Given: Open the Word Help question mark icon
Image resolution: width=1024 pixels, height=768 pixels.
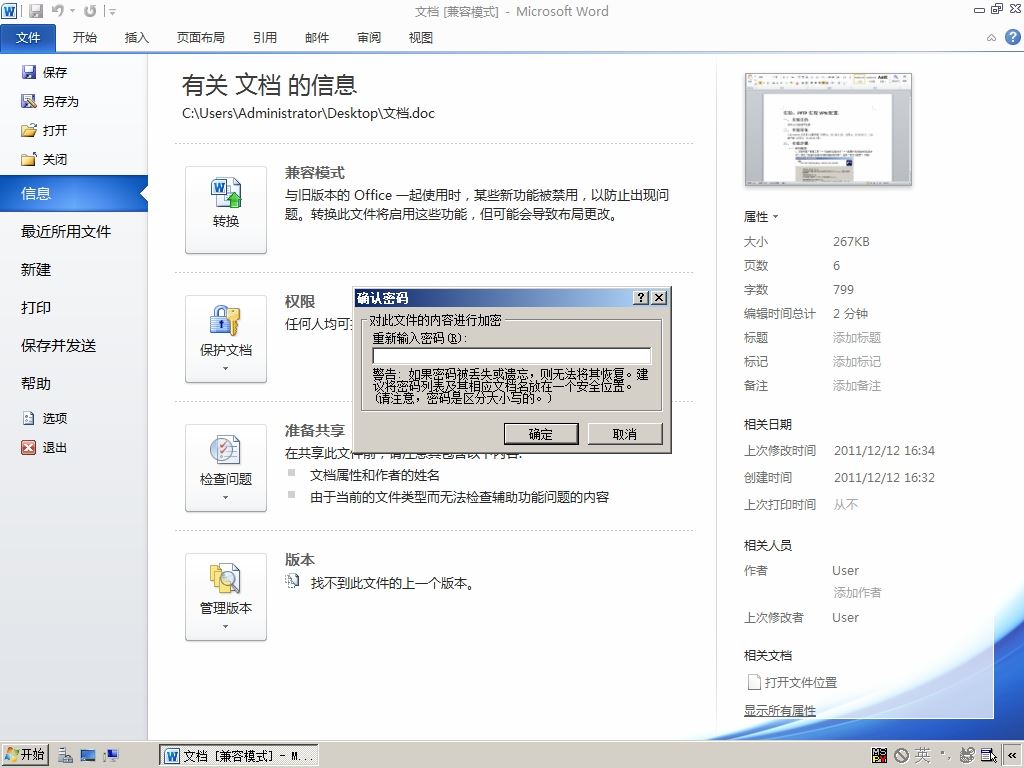Looking at the screenshot, I should [x=1012, y=37].
